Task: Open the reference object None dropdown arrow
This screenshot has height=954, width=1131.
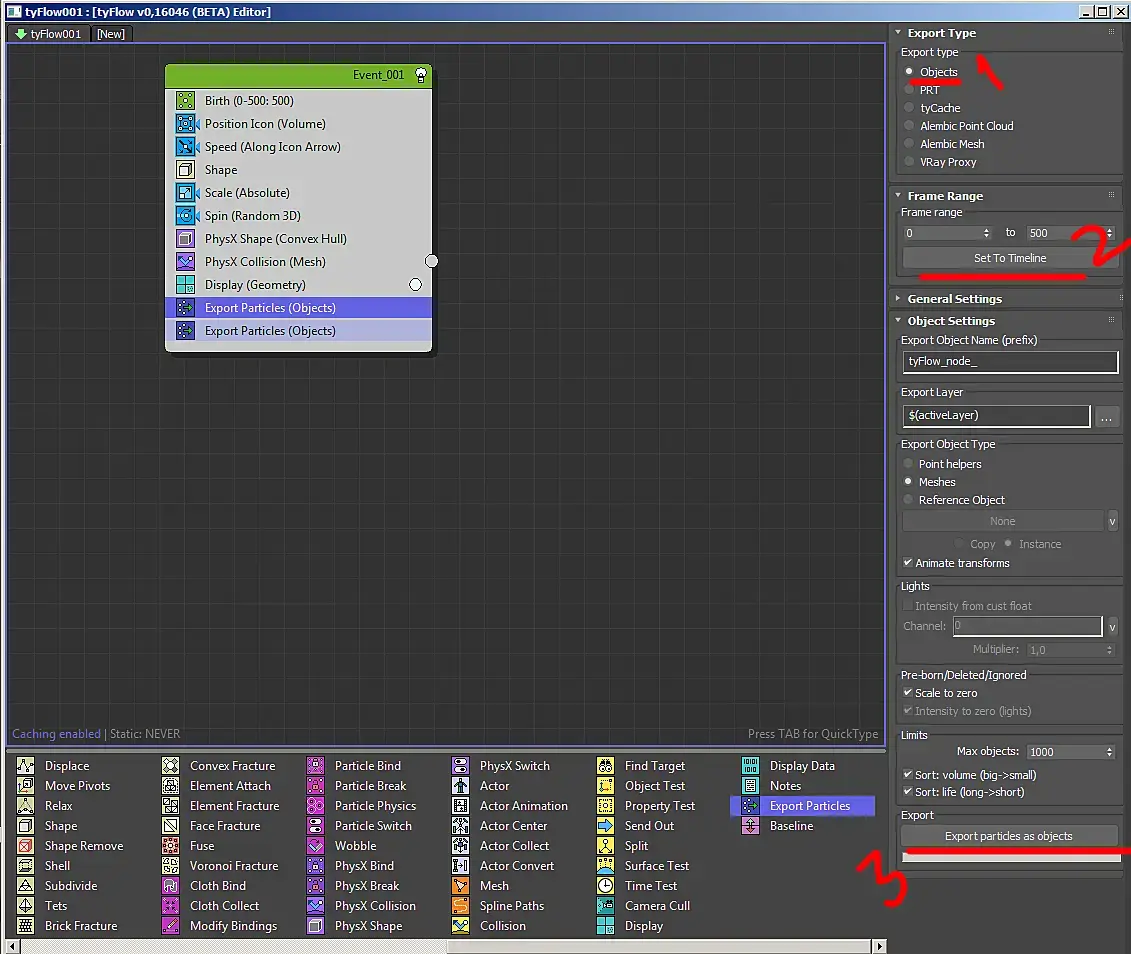Action: 1112,521
